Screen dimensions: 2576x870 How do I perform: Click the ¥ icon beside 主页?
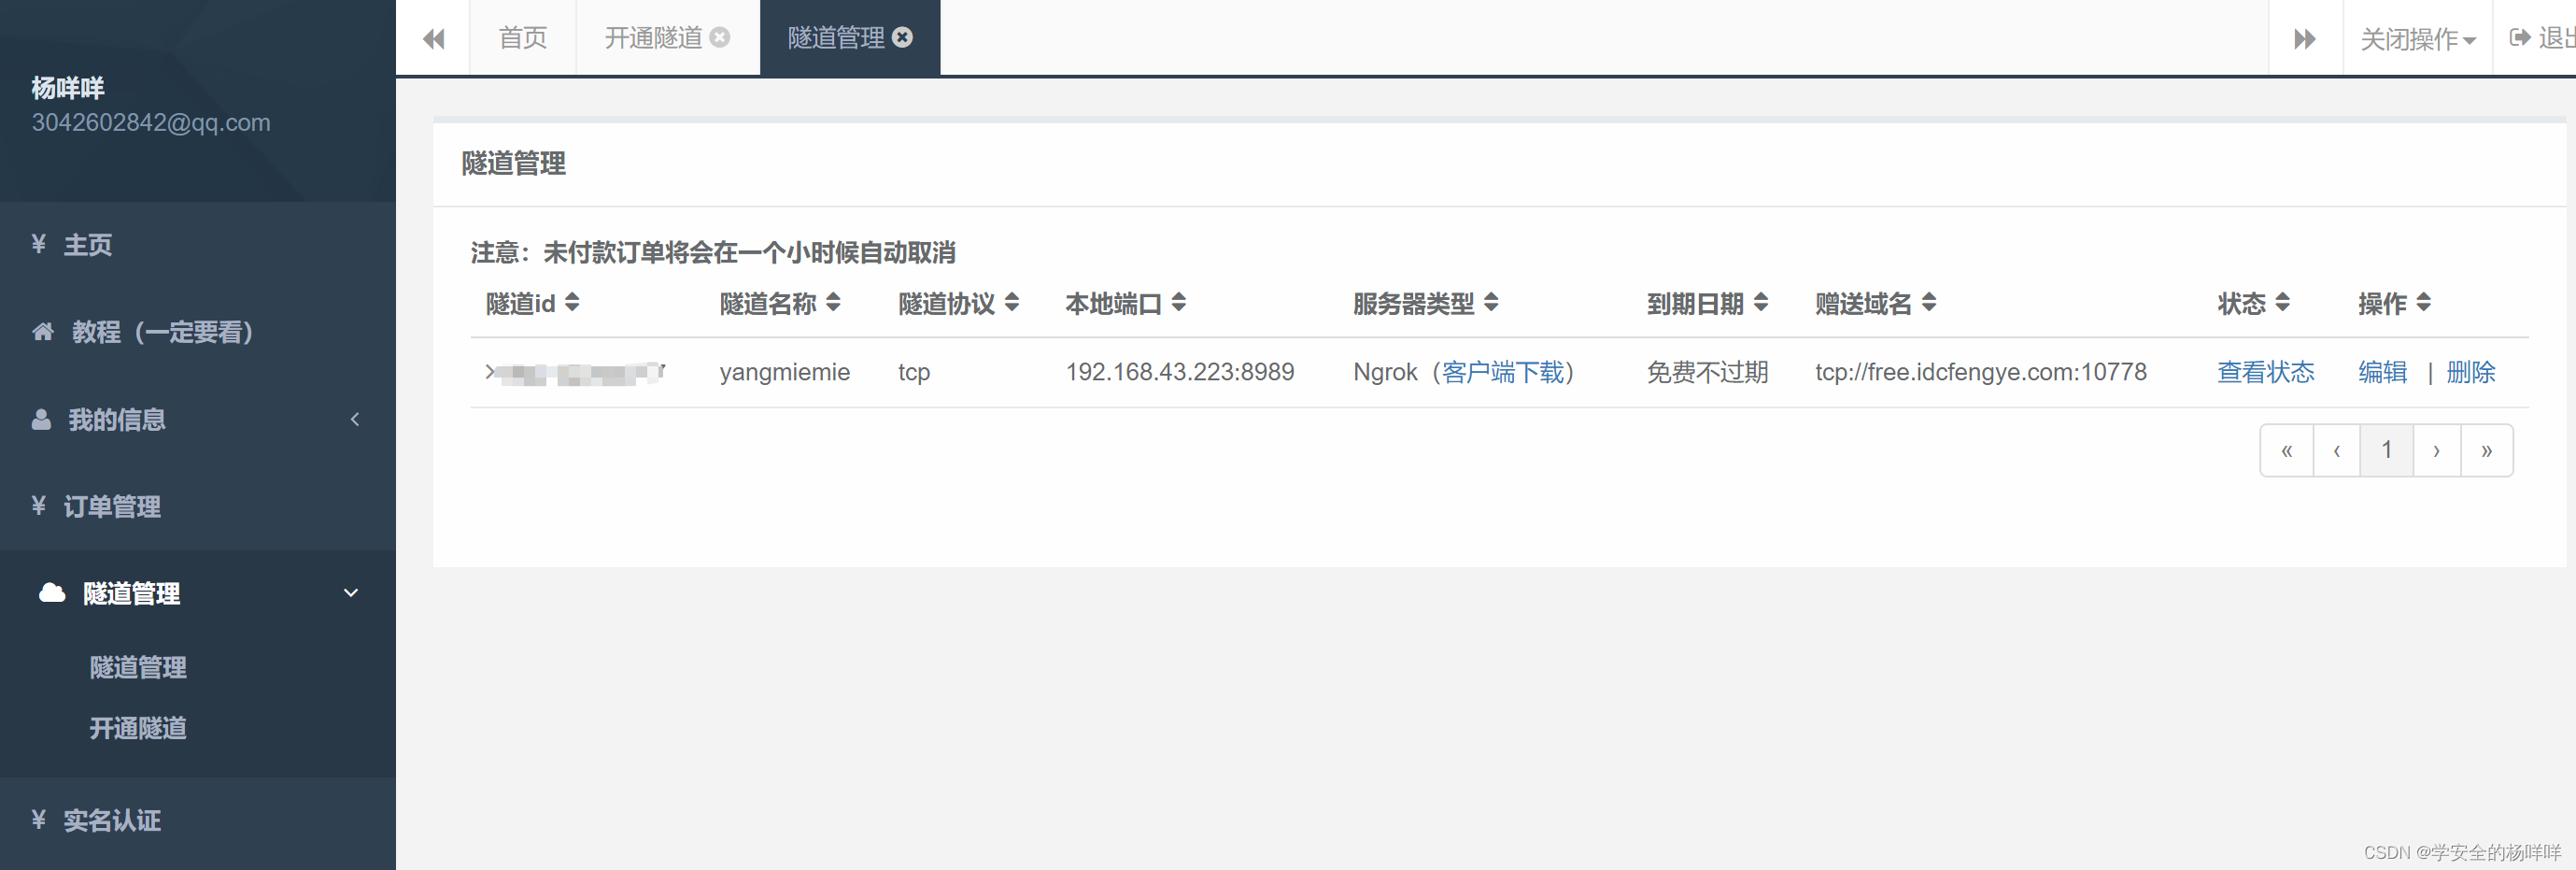(39, 244)
